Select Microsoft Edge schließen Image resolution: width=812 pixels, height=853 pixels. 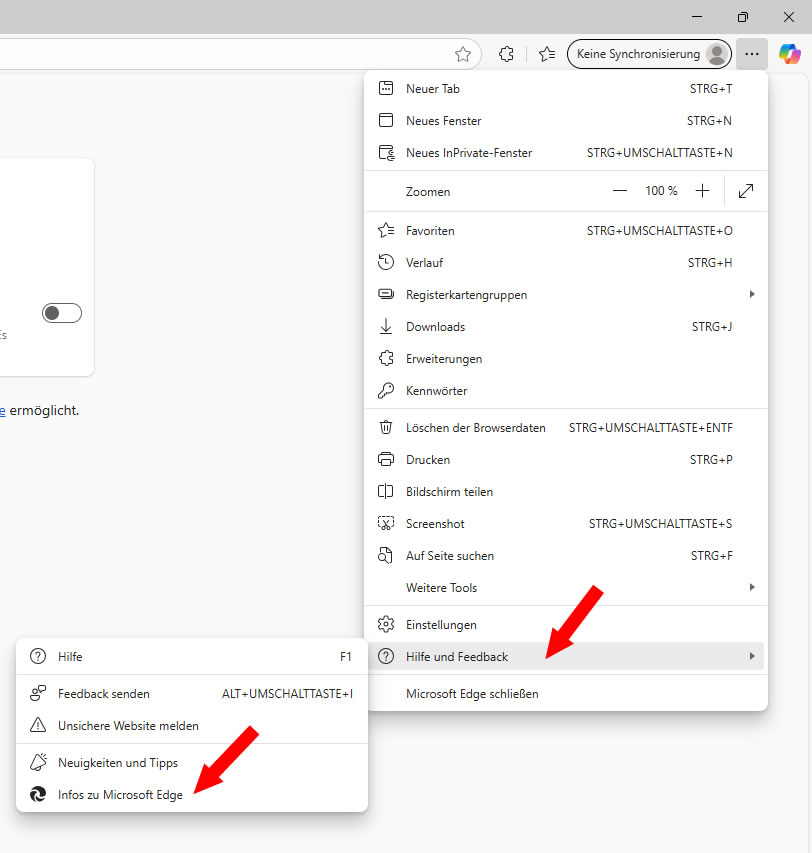click(566, 694)
